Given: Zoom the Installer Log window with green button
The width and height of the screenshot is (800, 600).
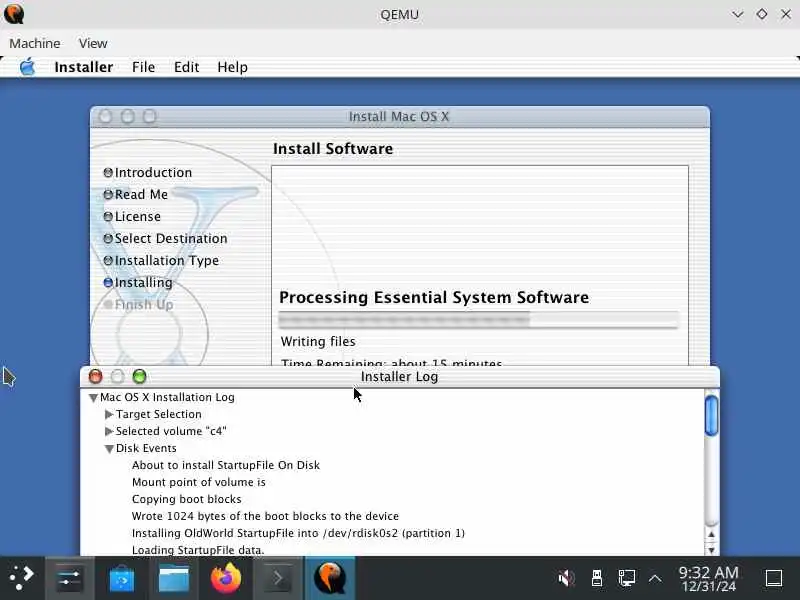Looking at the screenshot, I should 139,377.
